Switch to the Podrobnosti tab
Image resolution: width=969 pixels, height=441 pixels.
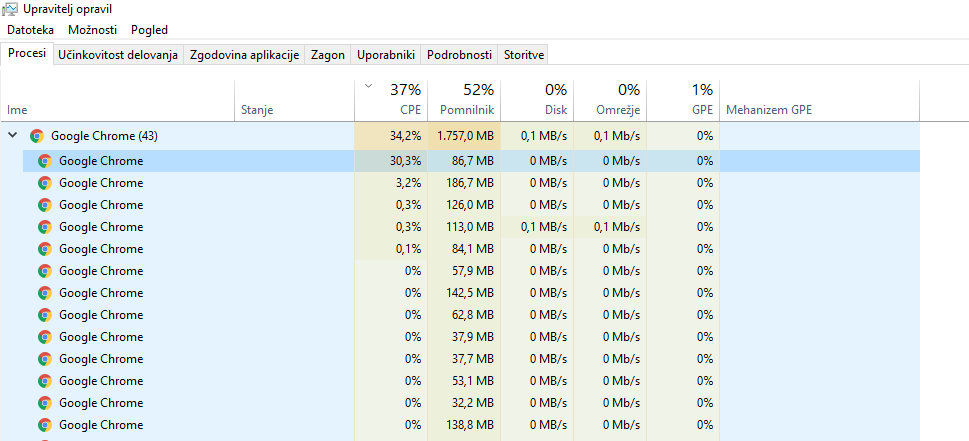[459, 55]
